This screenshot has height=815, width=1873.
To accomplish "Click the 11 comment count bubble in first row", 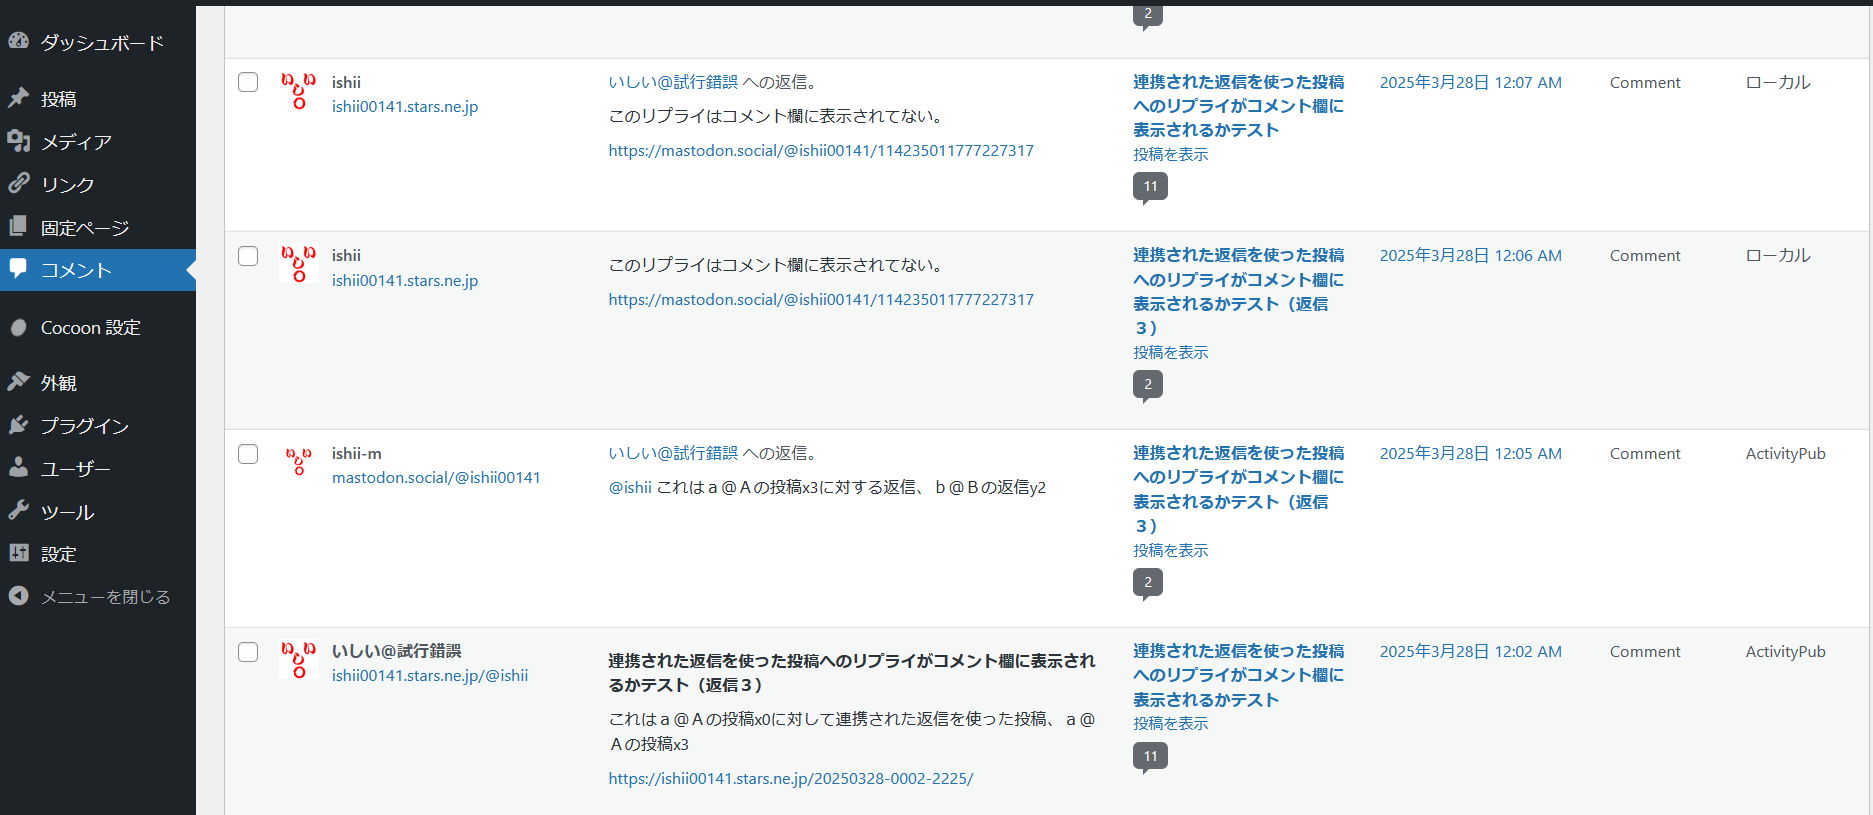I will tap(1150, 186).
